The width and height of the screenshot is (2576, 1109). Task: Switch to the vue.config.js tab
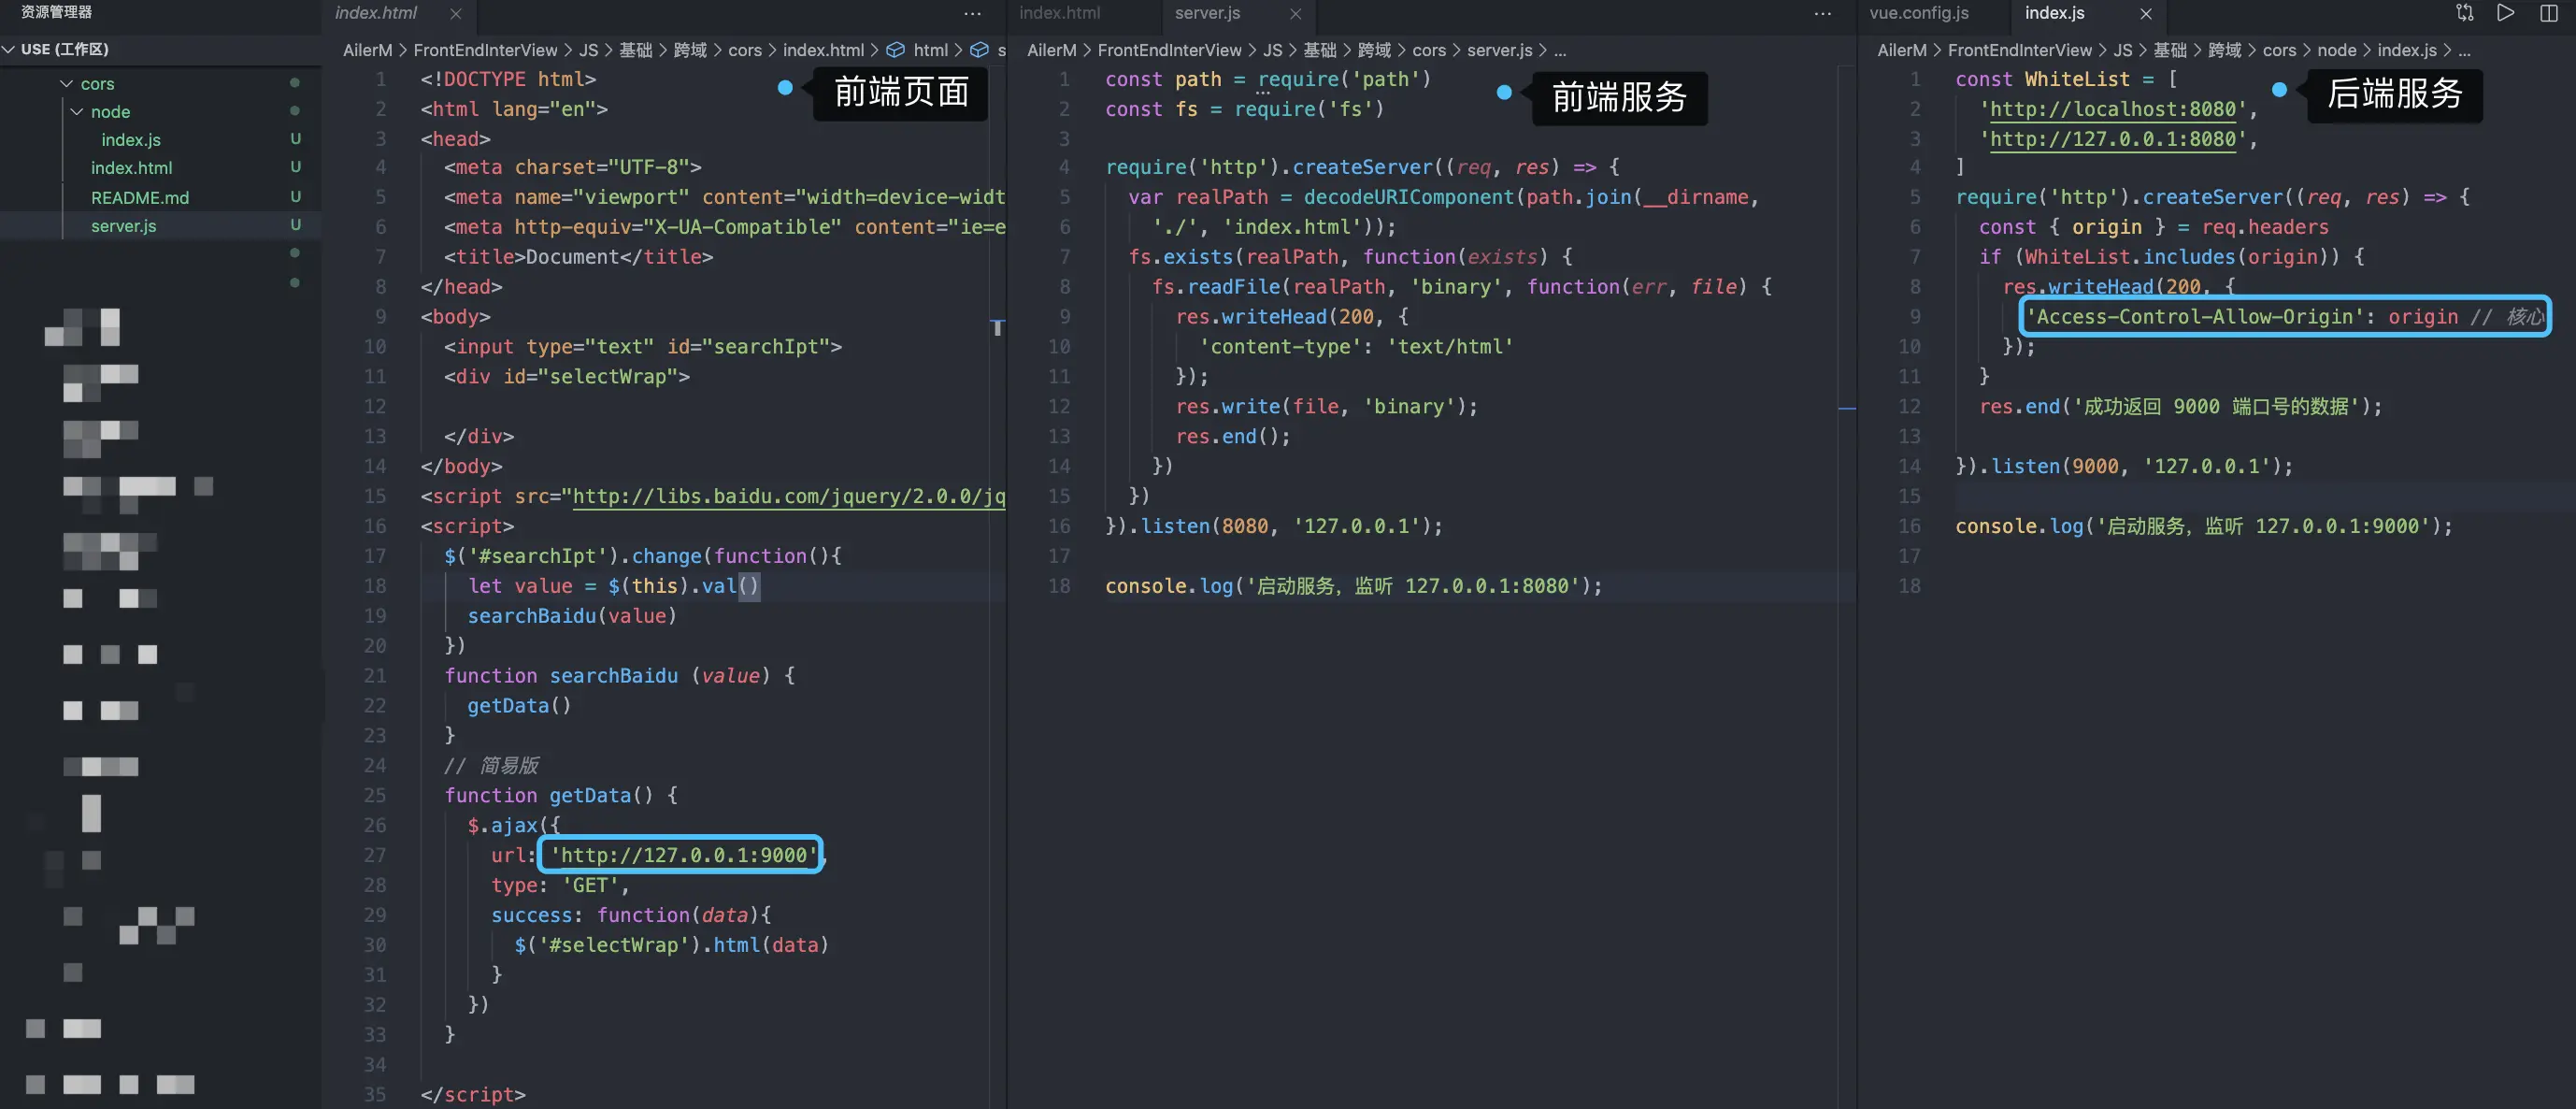click(1918, 13)
